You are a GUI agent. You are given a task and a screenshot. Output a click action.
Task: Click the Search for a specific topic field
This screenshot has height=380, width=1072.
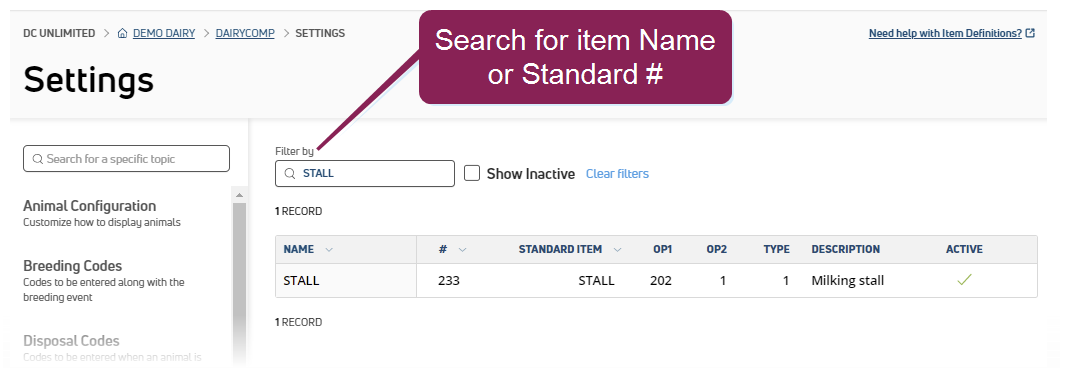click(126, 159)
